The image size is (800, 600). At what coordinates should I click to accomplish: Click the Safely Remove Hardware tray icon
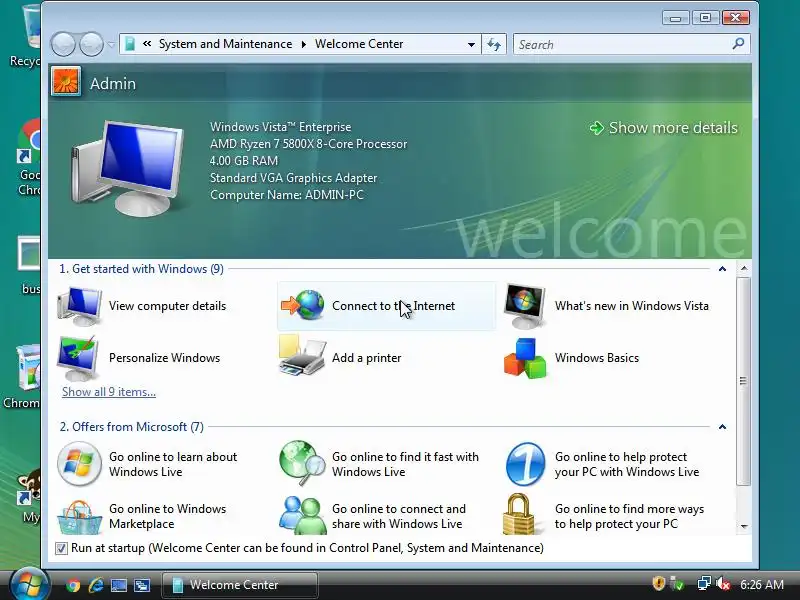point(678,584)
